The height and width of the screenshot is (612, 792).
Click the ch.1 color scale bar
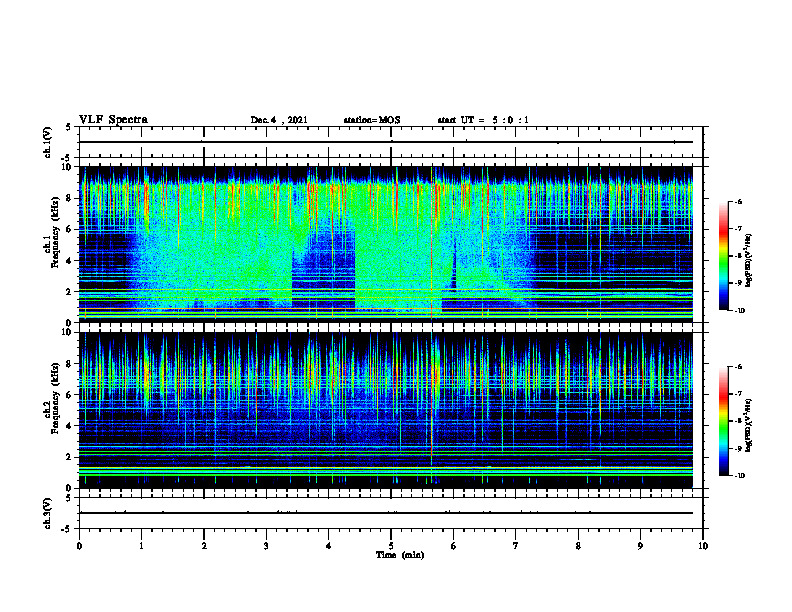(x=723, y=256)
